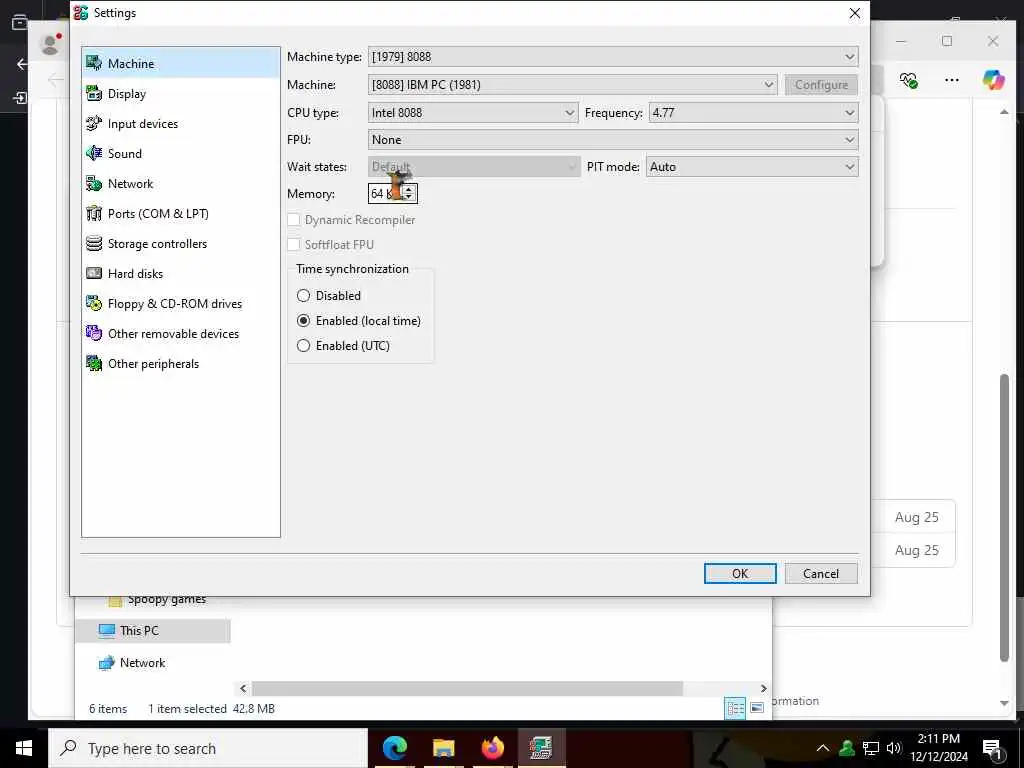Open the Hard disks icon
This screenshot has width=1024, height=768.
coord(94,274)
